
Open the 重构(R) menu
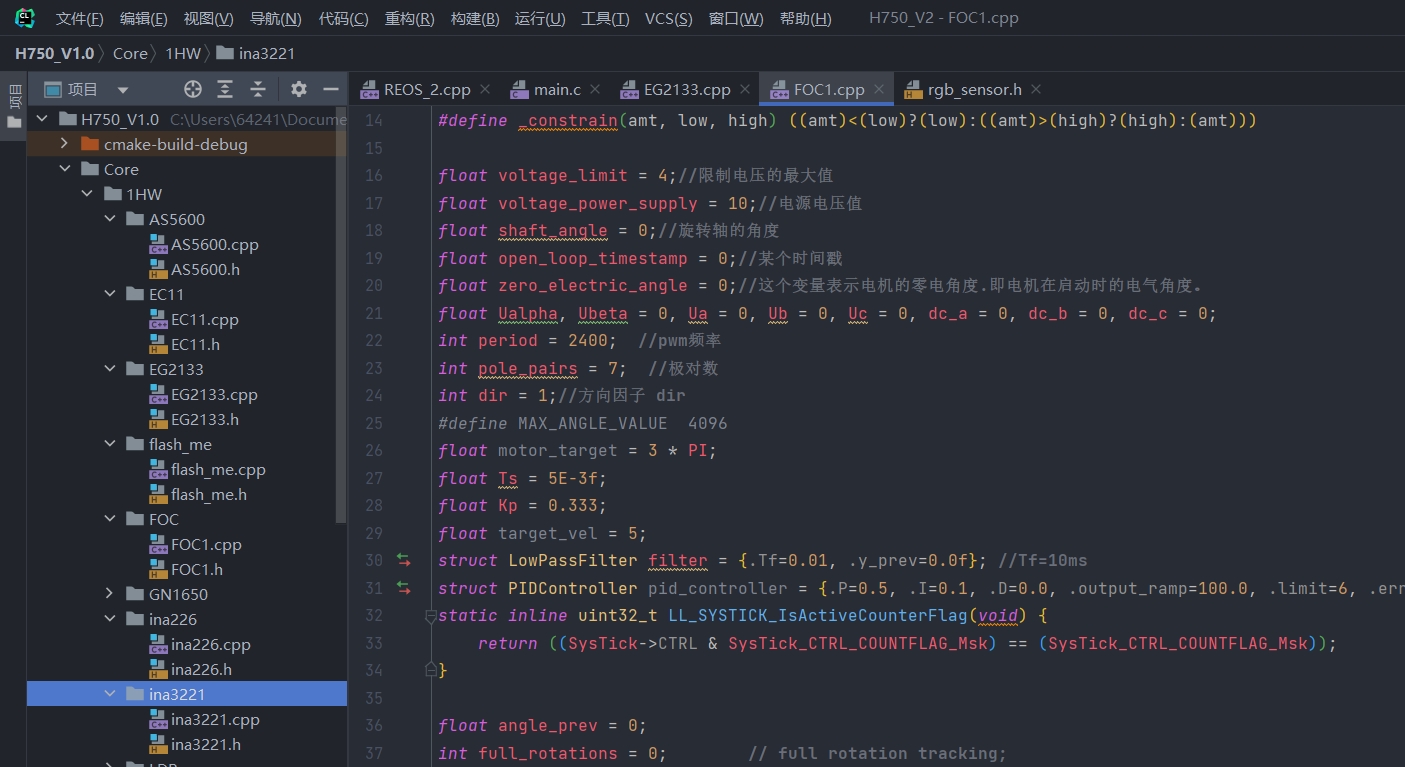pyautogui.click(x=409, y=19)
